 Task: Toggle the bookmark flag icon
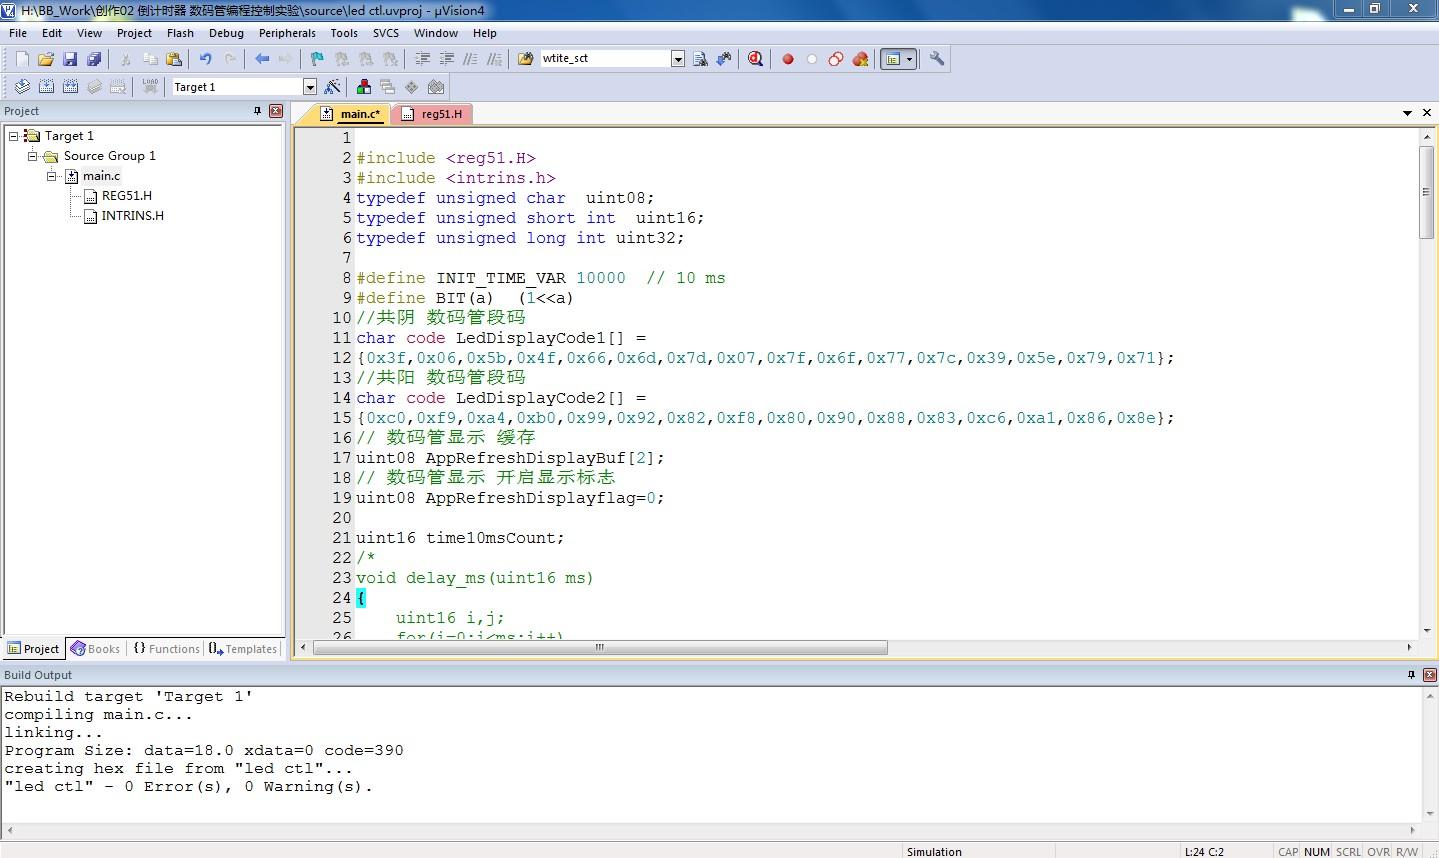click(317, 59)
